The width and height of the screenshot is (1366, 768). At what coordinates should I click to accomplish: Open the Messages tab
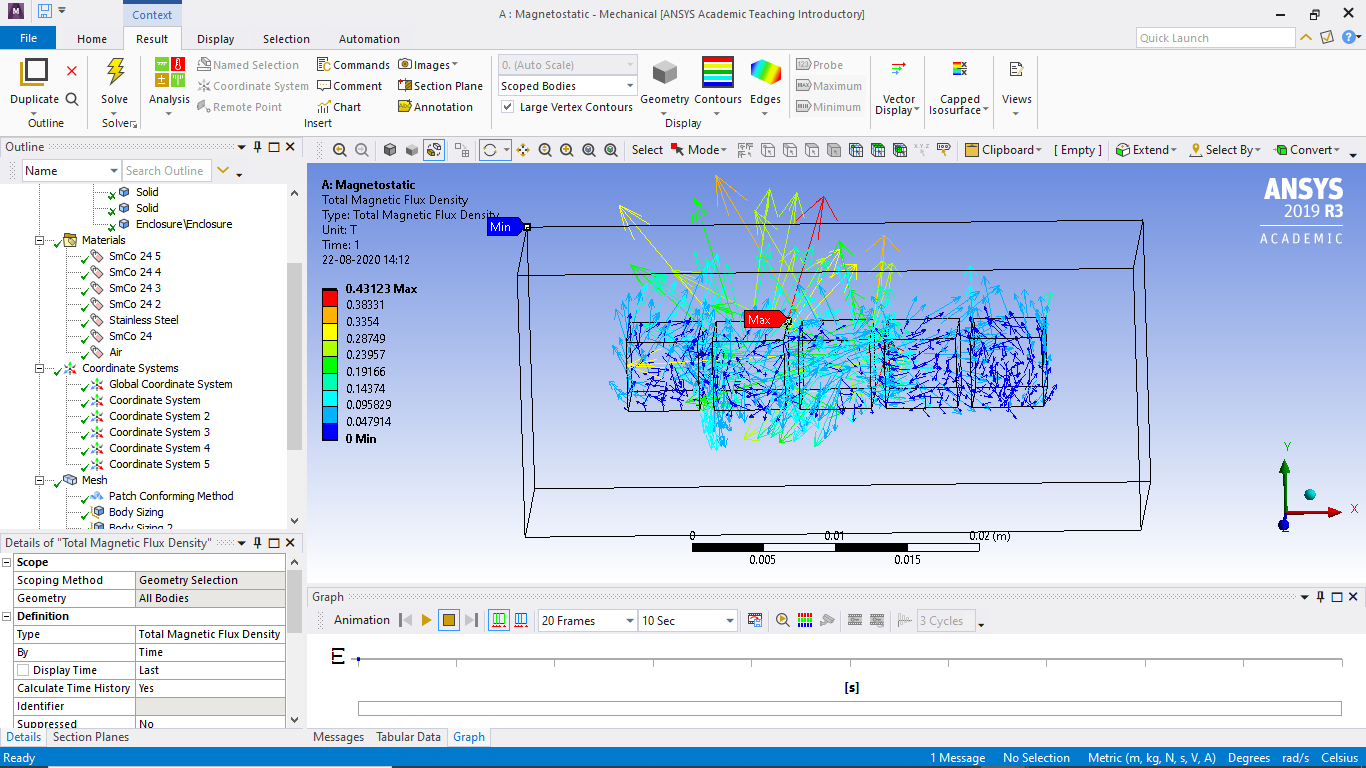(x=338, y=737)
